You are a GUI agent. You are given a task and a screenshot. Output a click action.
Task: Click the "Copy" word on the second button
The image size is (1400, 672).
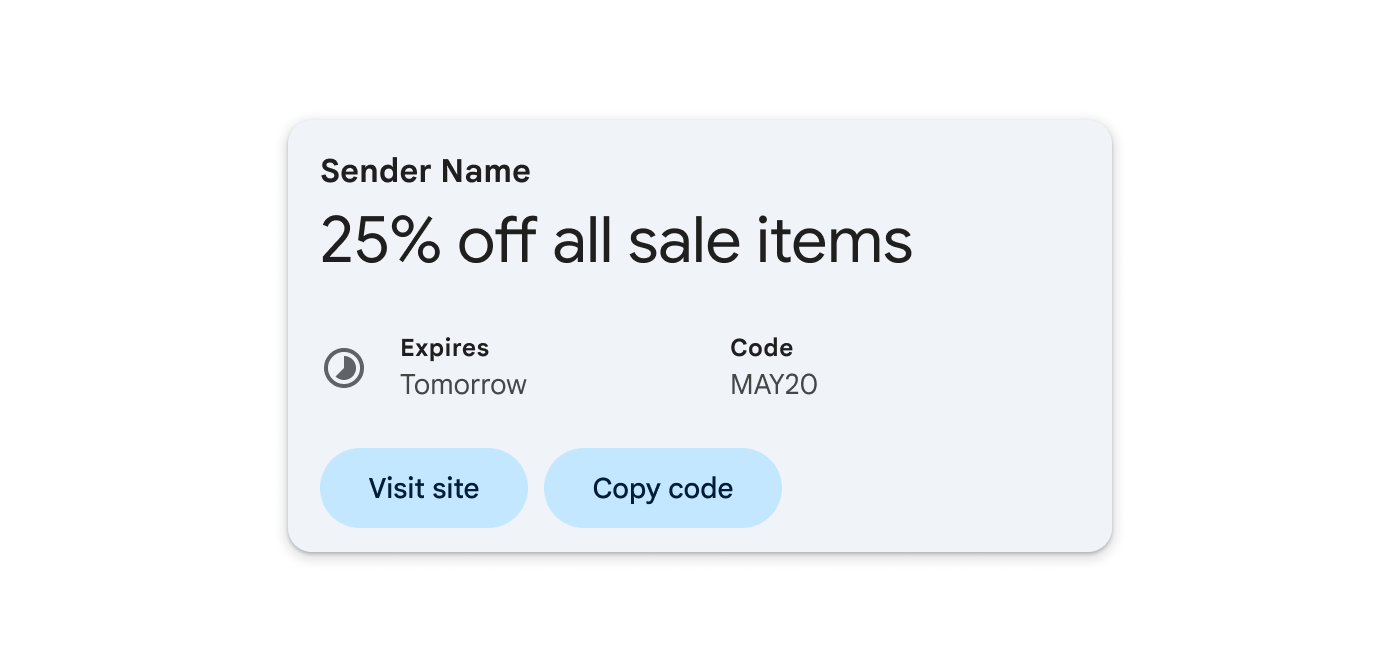pos(626,488)
